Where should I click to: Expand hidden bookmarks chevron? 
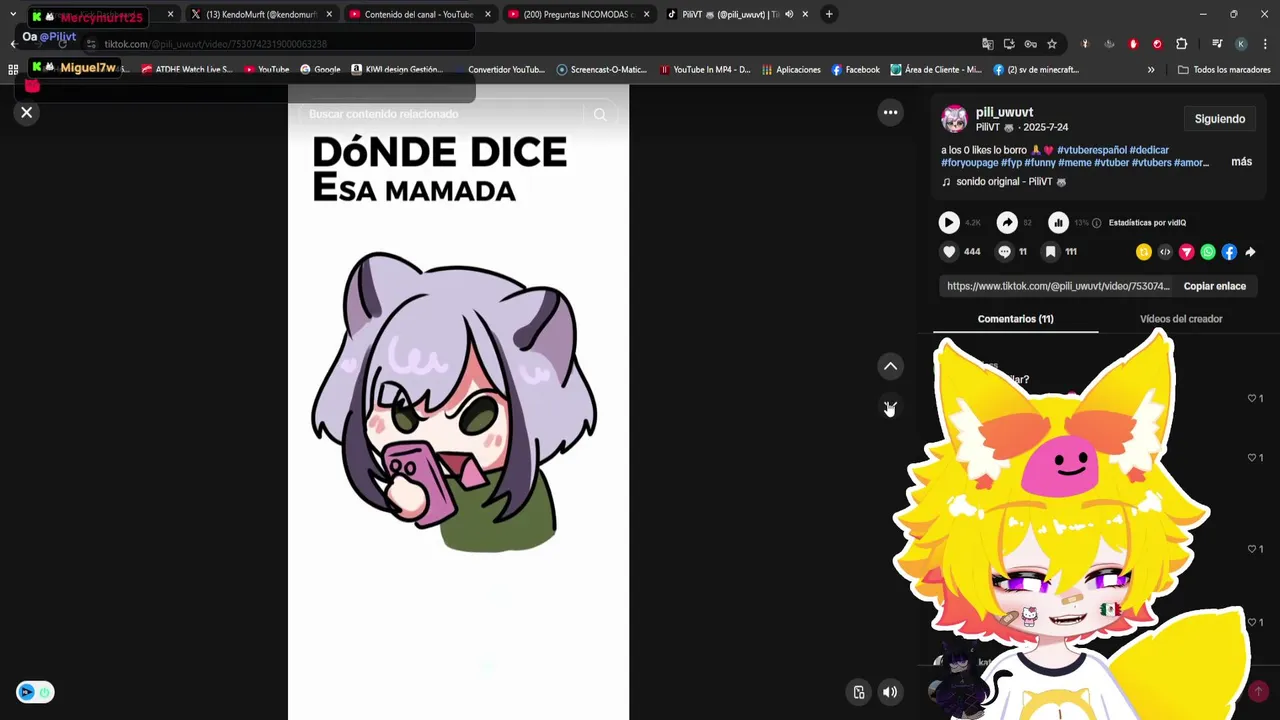coord(1151,70)
